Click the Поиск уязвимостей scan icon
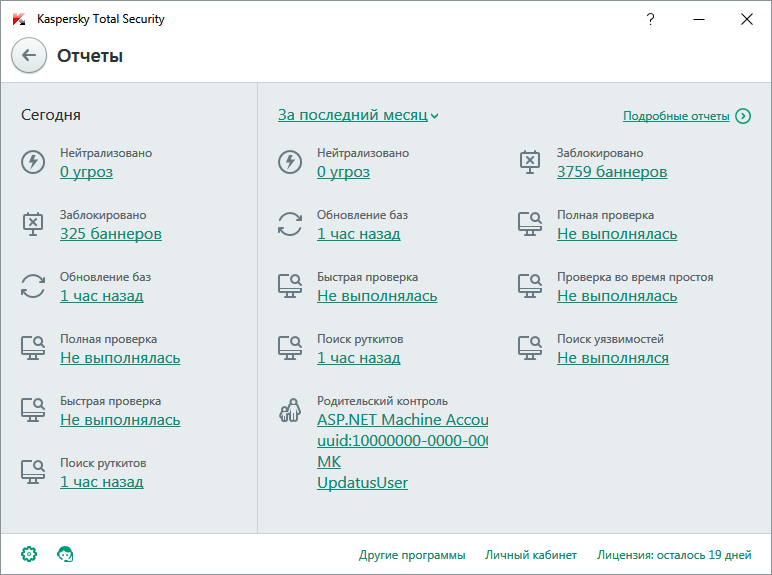772x575 pixels. tap(530, 348)
